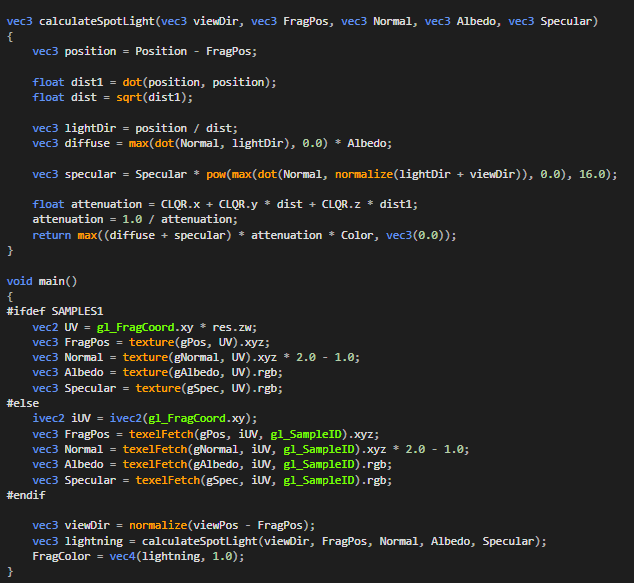Click the 'vec3 lightning' variable name
This screenshot has width=634, height=583.
(93, 541)
